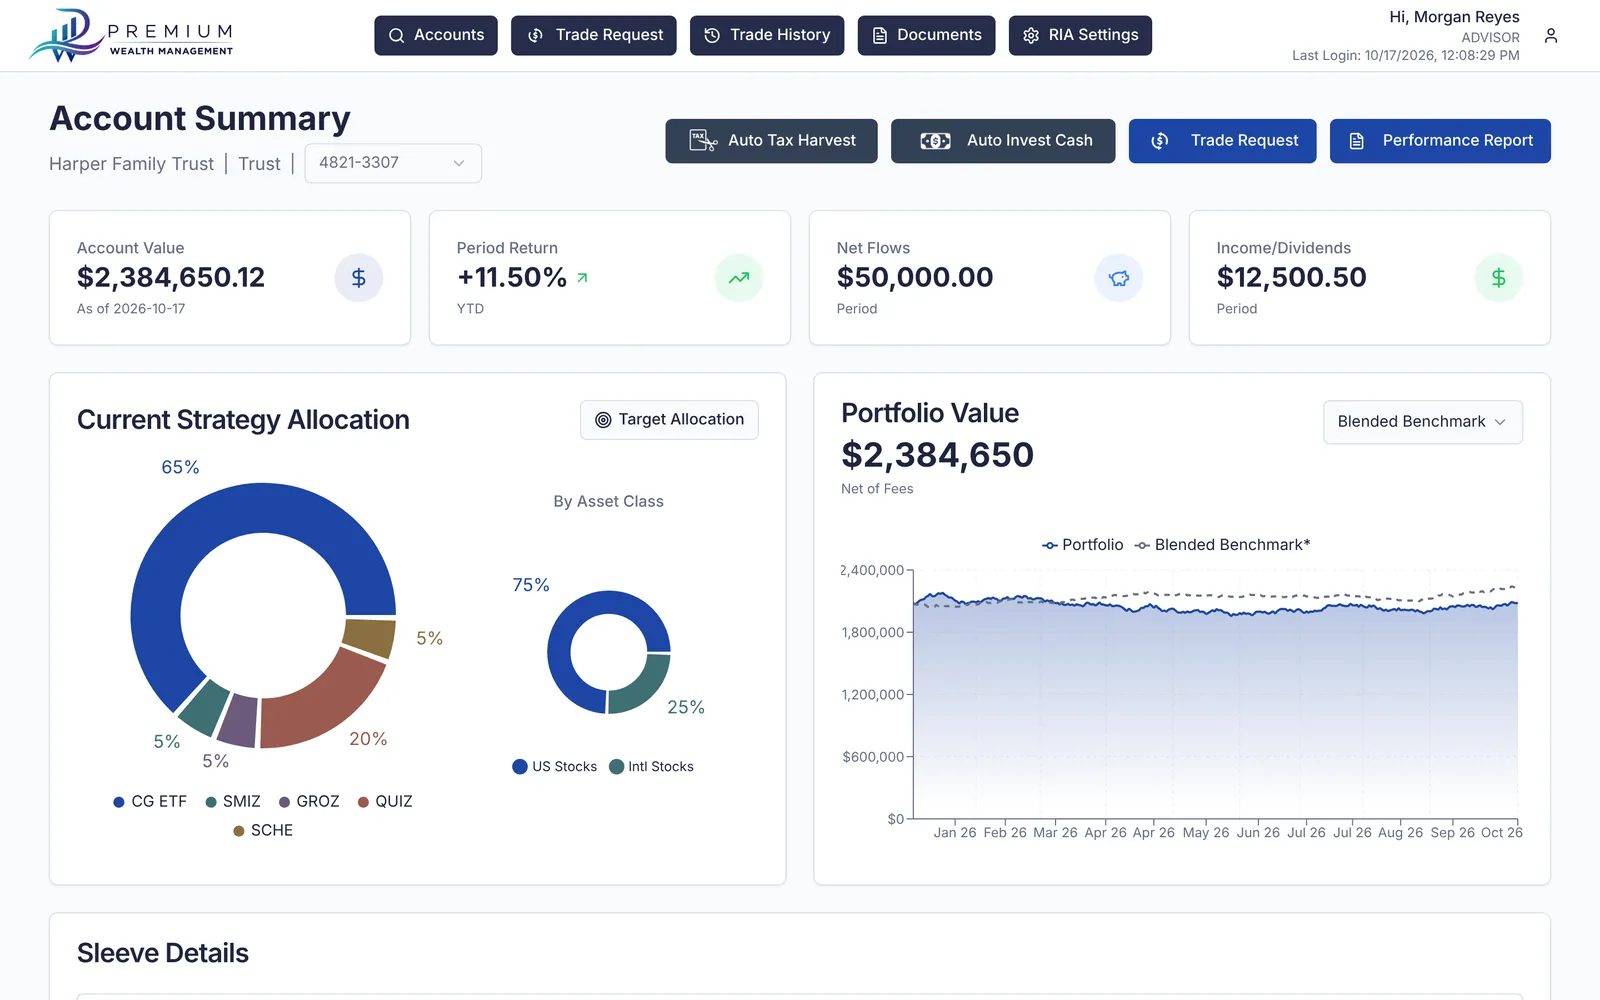Image resolution: width=1600 pixels, height=1000 pixels.
Task: Click the green dollar icon in Income/Dividends card
Action: coord(1499,278)
